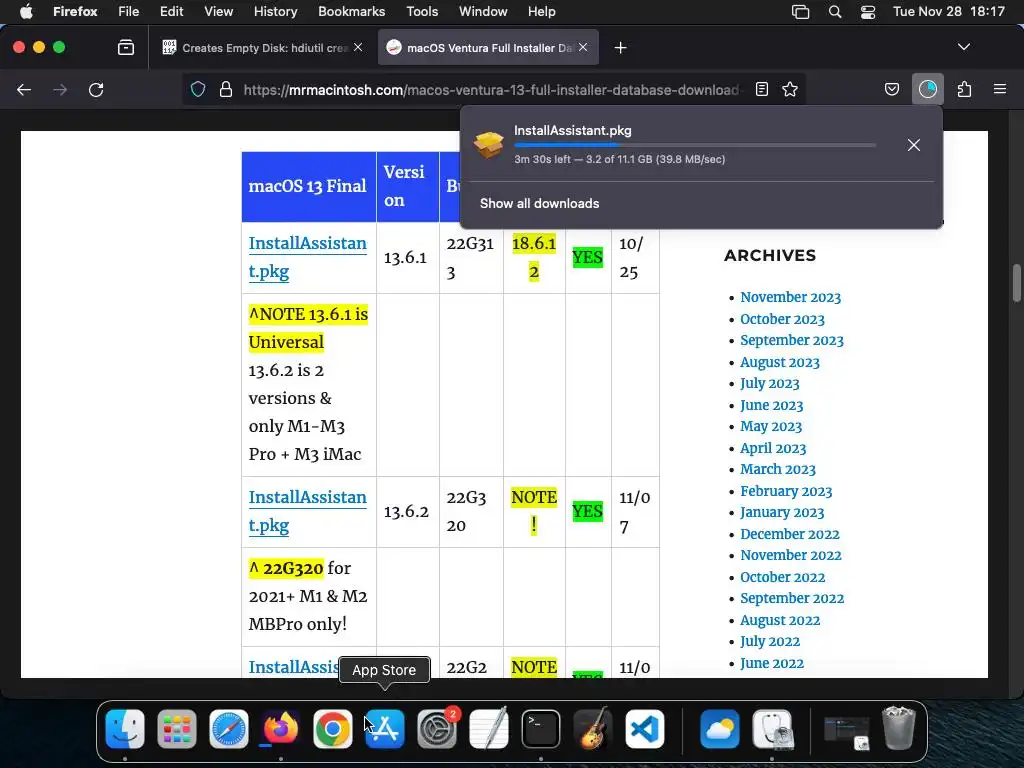Open the September 2022 archive link
Screen dimensions: 1024x768
(792, 598)
